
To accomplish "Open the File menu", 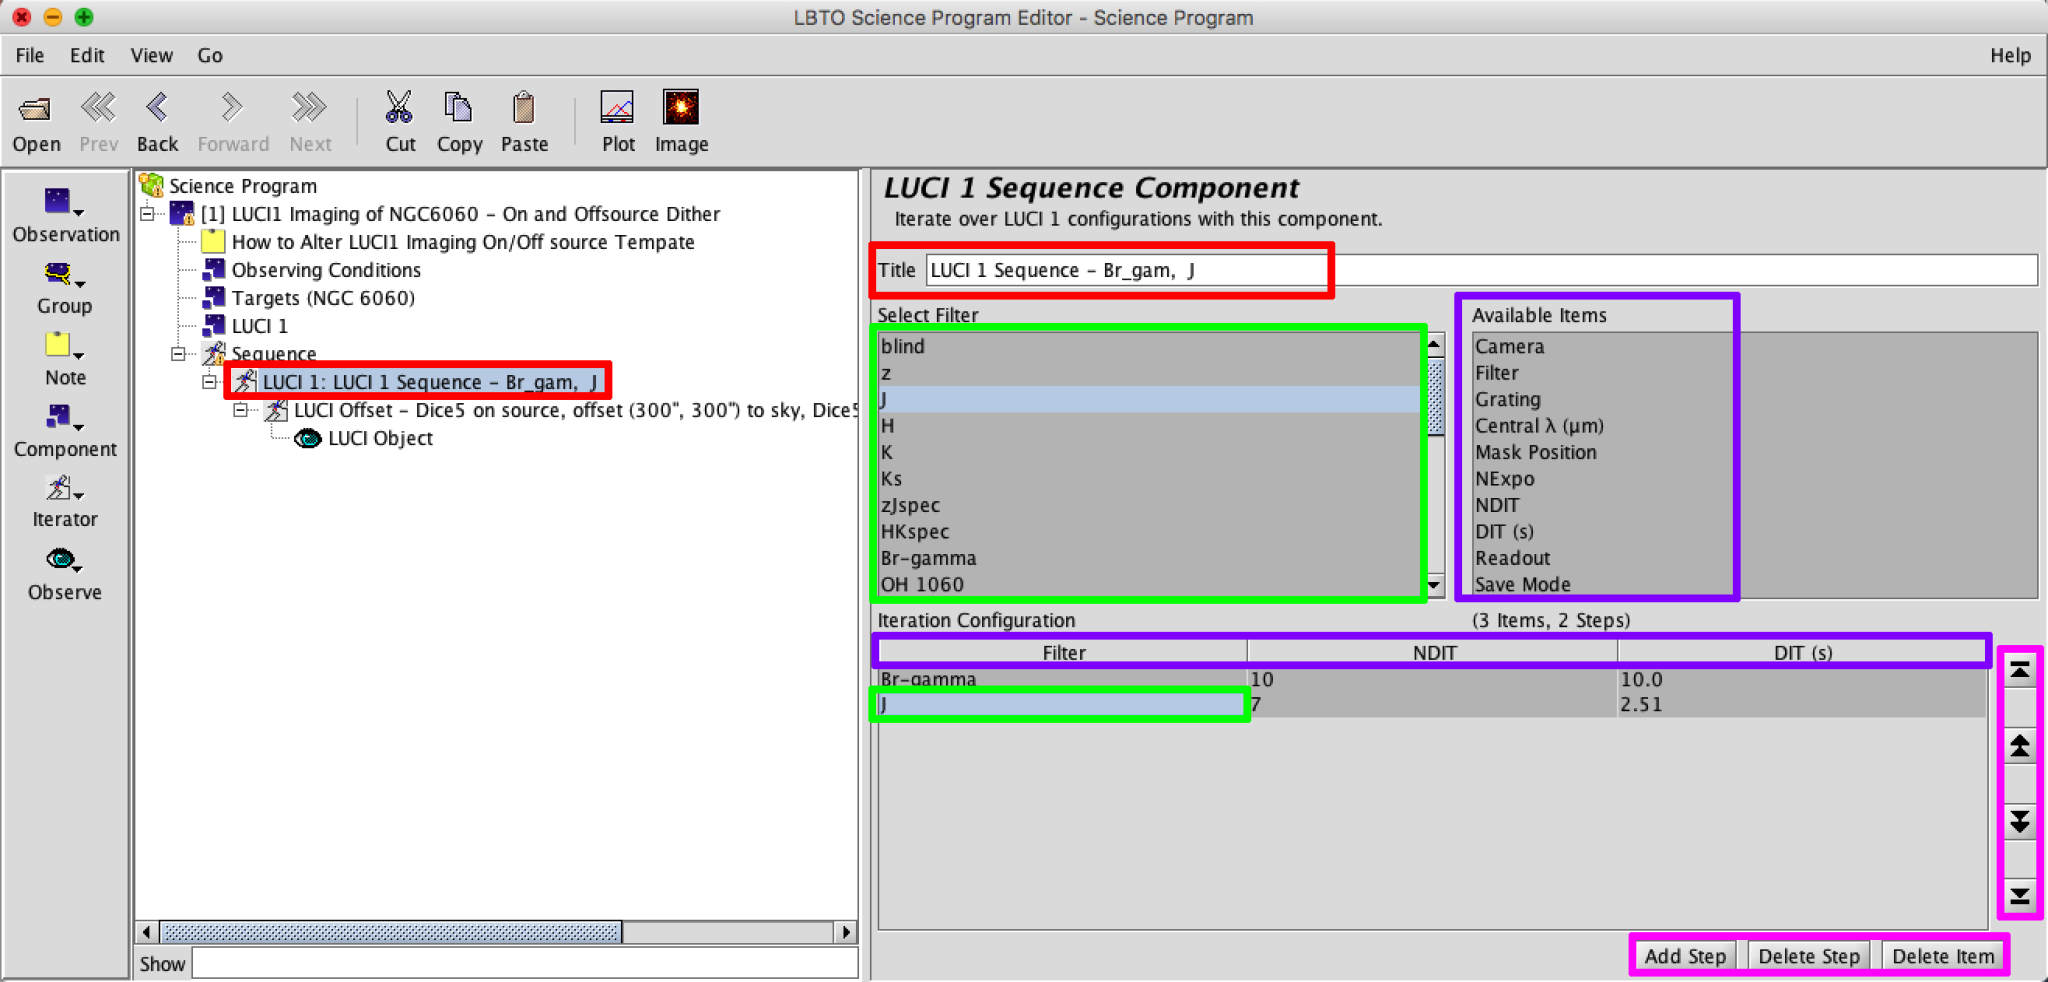I will (x=30, y=55).
